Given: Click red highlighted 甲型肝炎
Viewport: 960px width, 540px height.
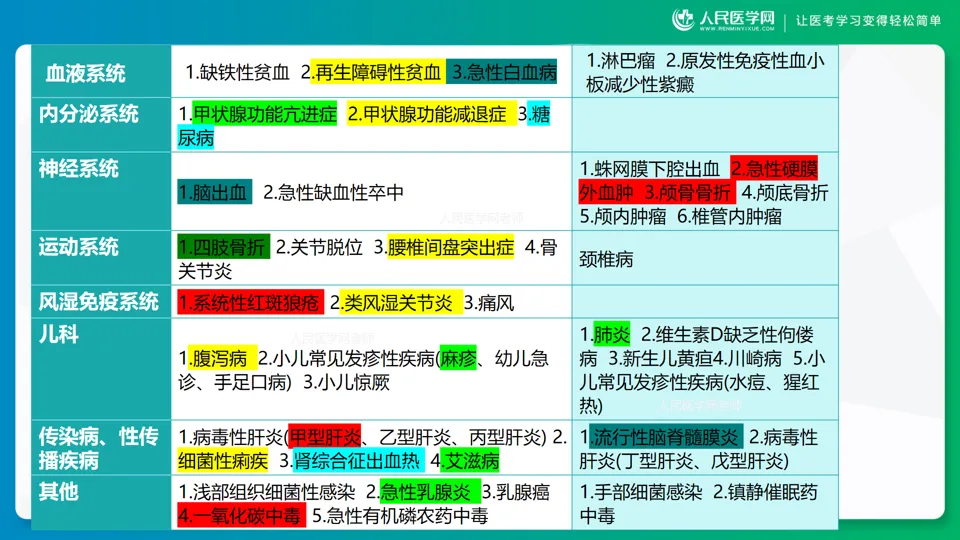Looking at the screenshot, I should tap(324, 437).
